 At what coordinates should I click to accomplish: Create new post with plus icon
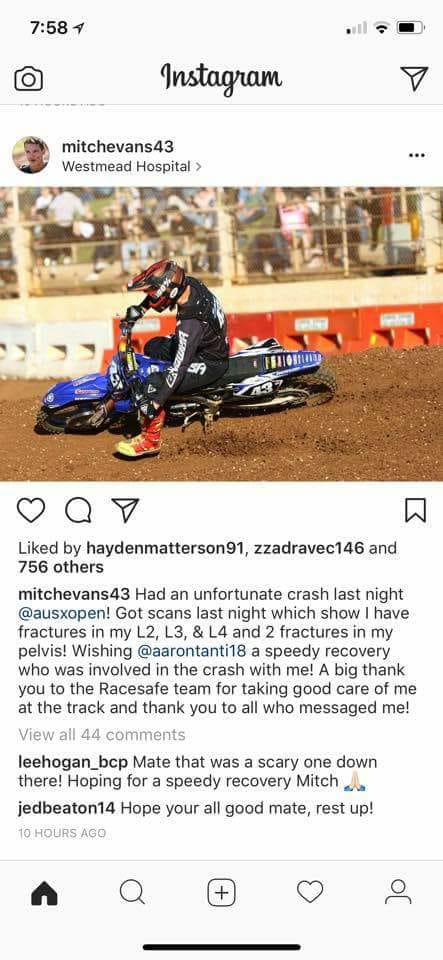222,892
